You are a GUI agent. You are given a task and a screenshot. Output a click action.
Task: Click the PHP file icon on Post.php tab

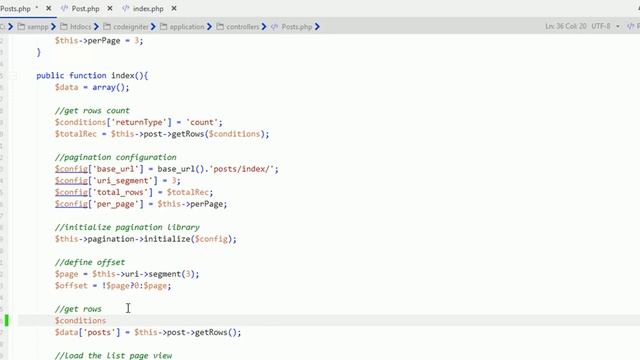[64, 8]
